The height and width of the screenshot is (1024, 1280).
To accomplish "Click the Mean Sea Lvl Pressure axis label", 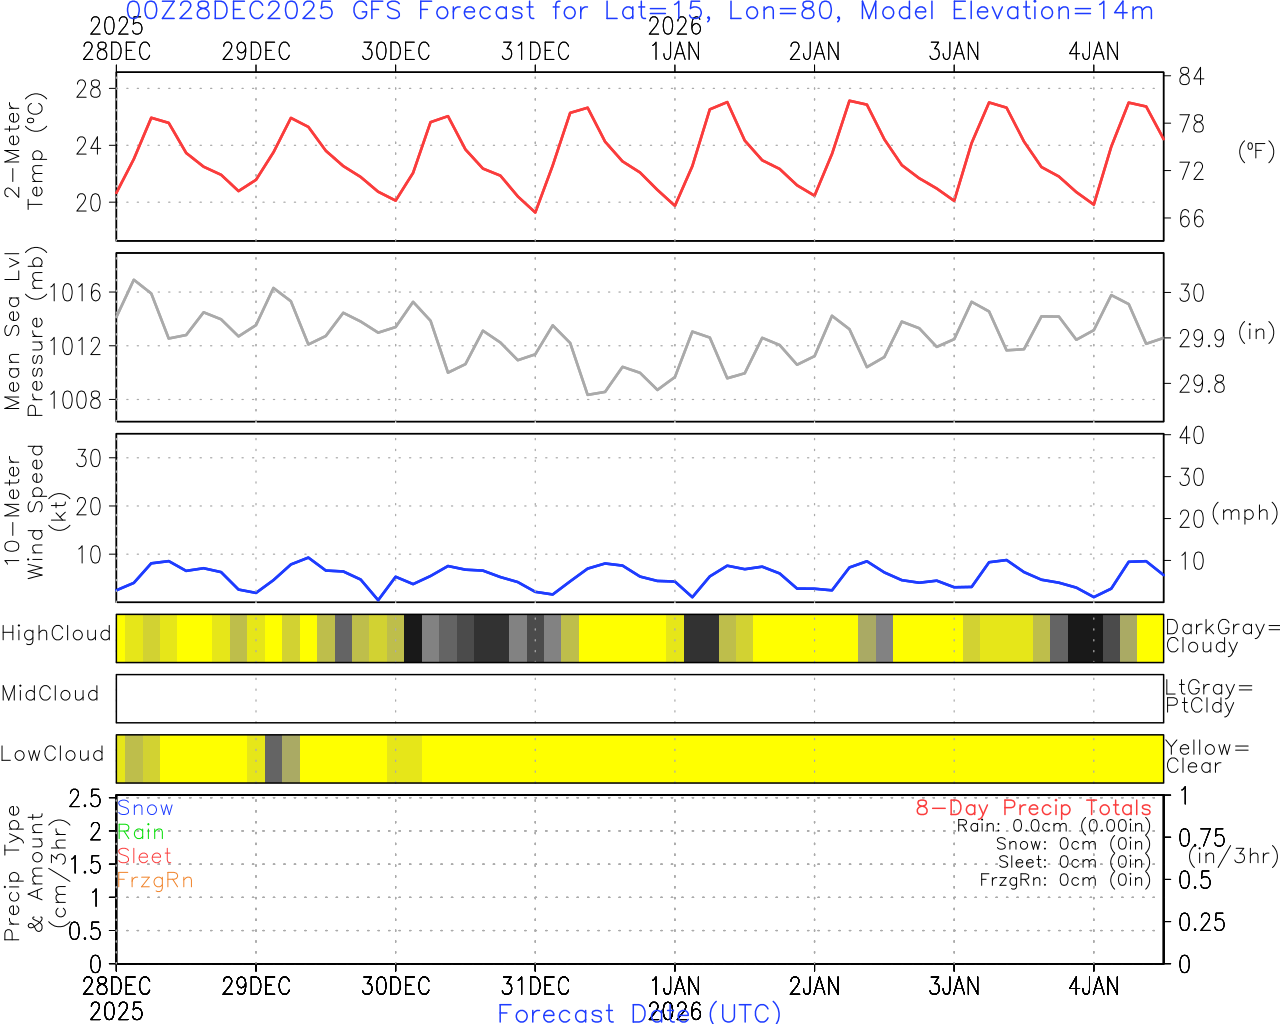I will (24, 332).
